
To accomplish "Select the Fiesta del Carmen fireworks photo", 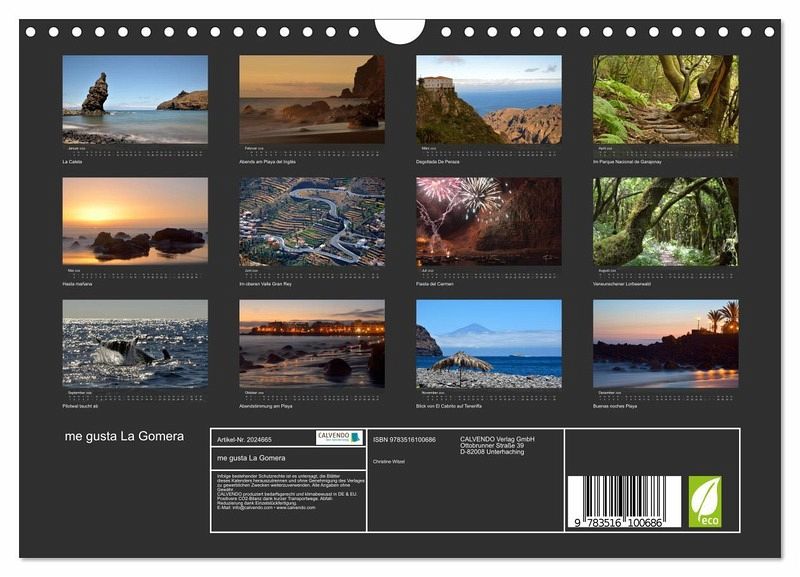I will (489, 221).
